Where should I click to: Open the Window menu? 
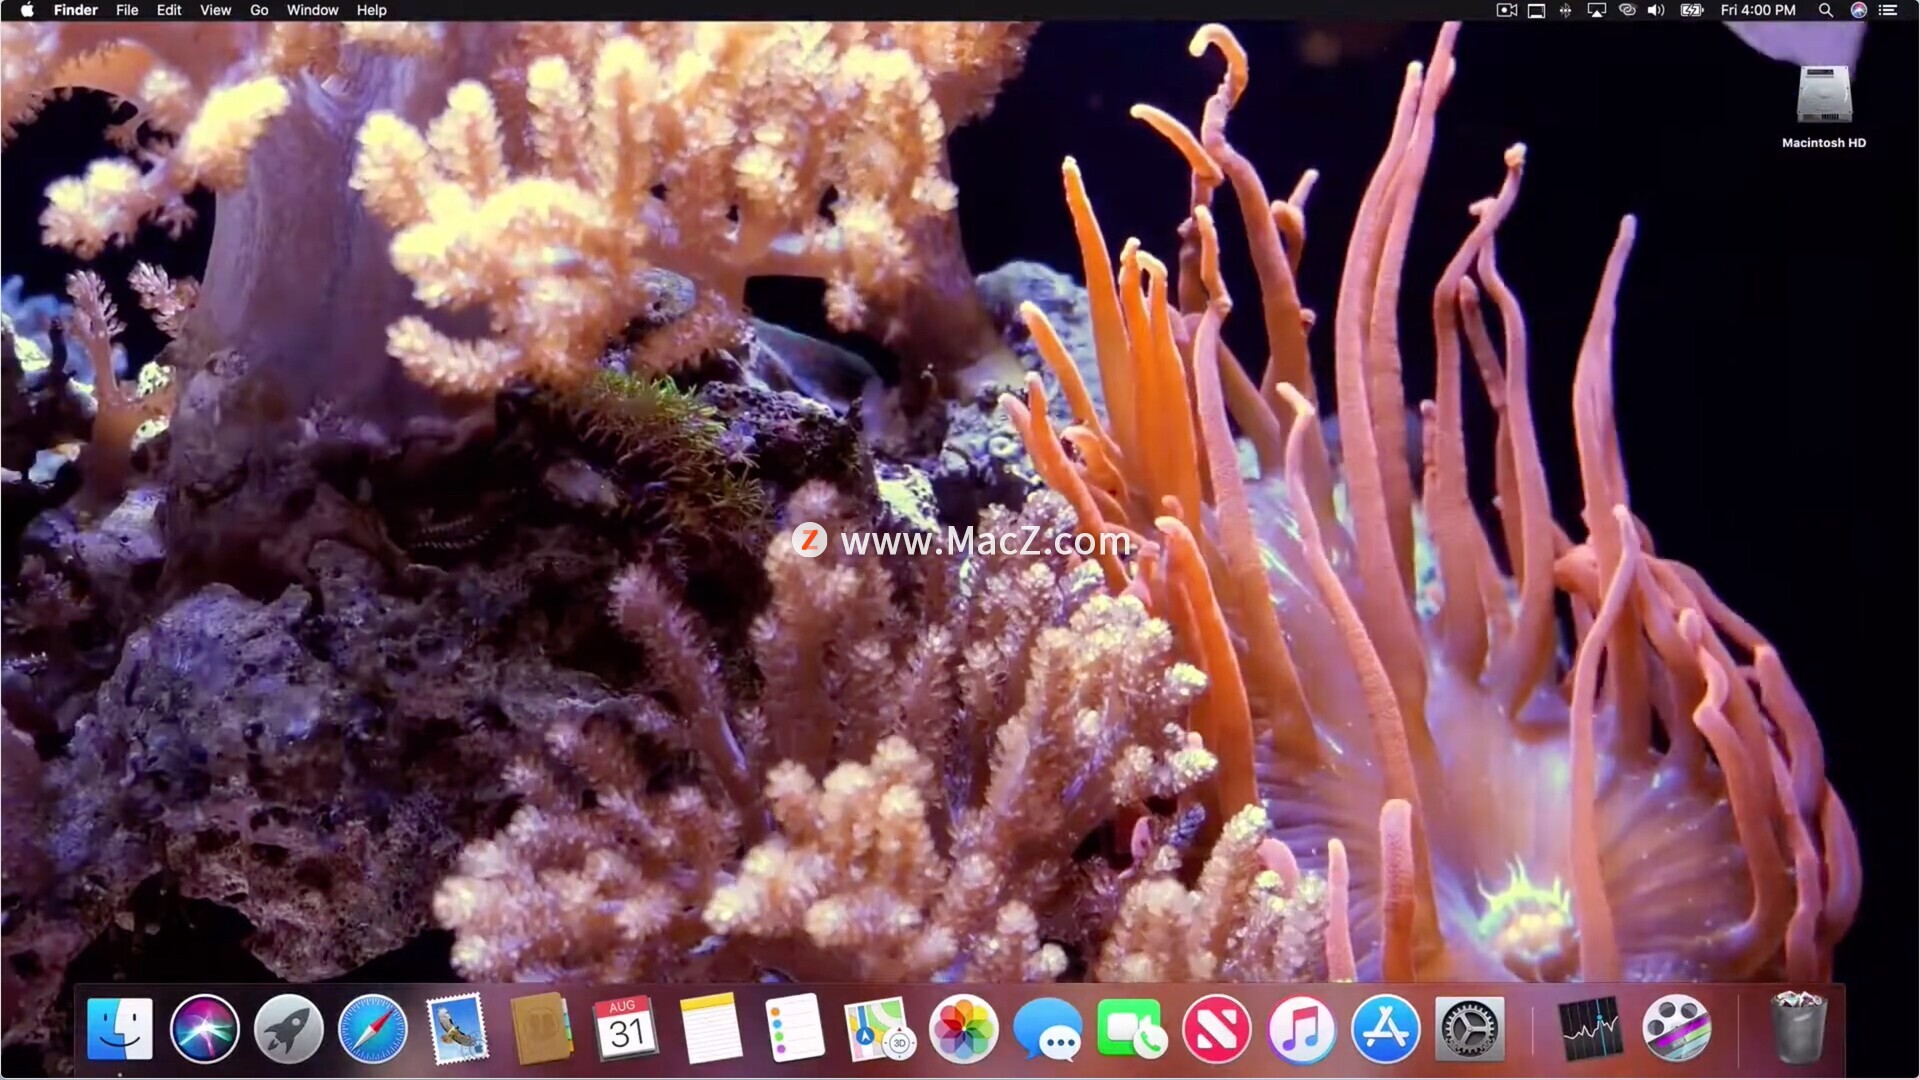pos(312,10)
